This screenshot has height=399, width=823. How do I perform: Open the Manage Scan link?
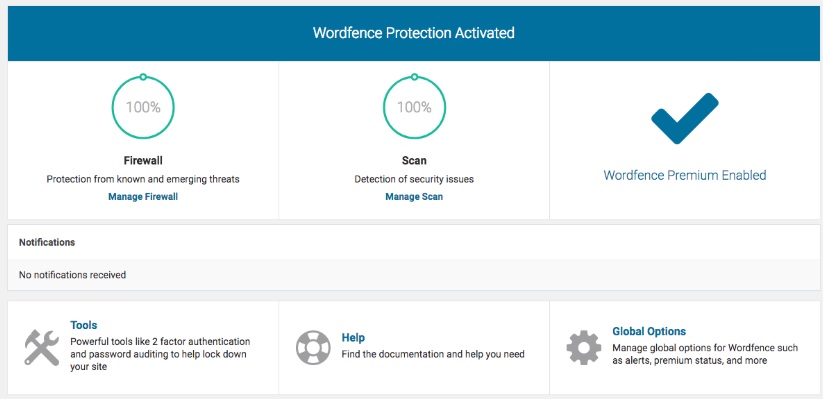tap(414, 197)
